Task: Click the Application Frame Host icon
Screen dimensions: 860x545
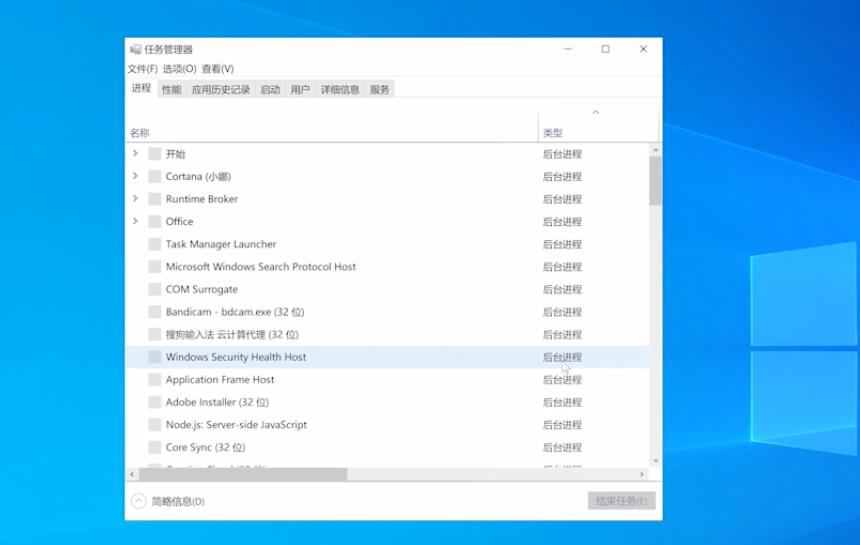Action: (155, 379)
